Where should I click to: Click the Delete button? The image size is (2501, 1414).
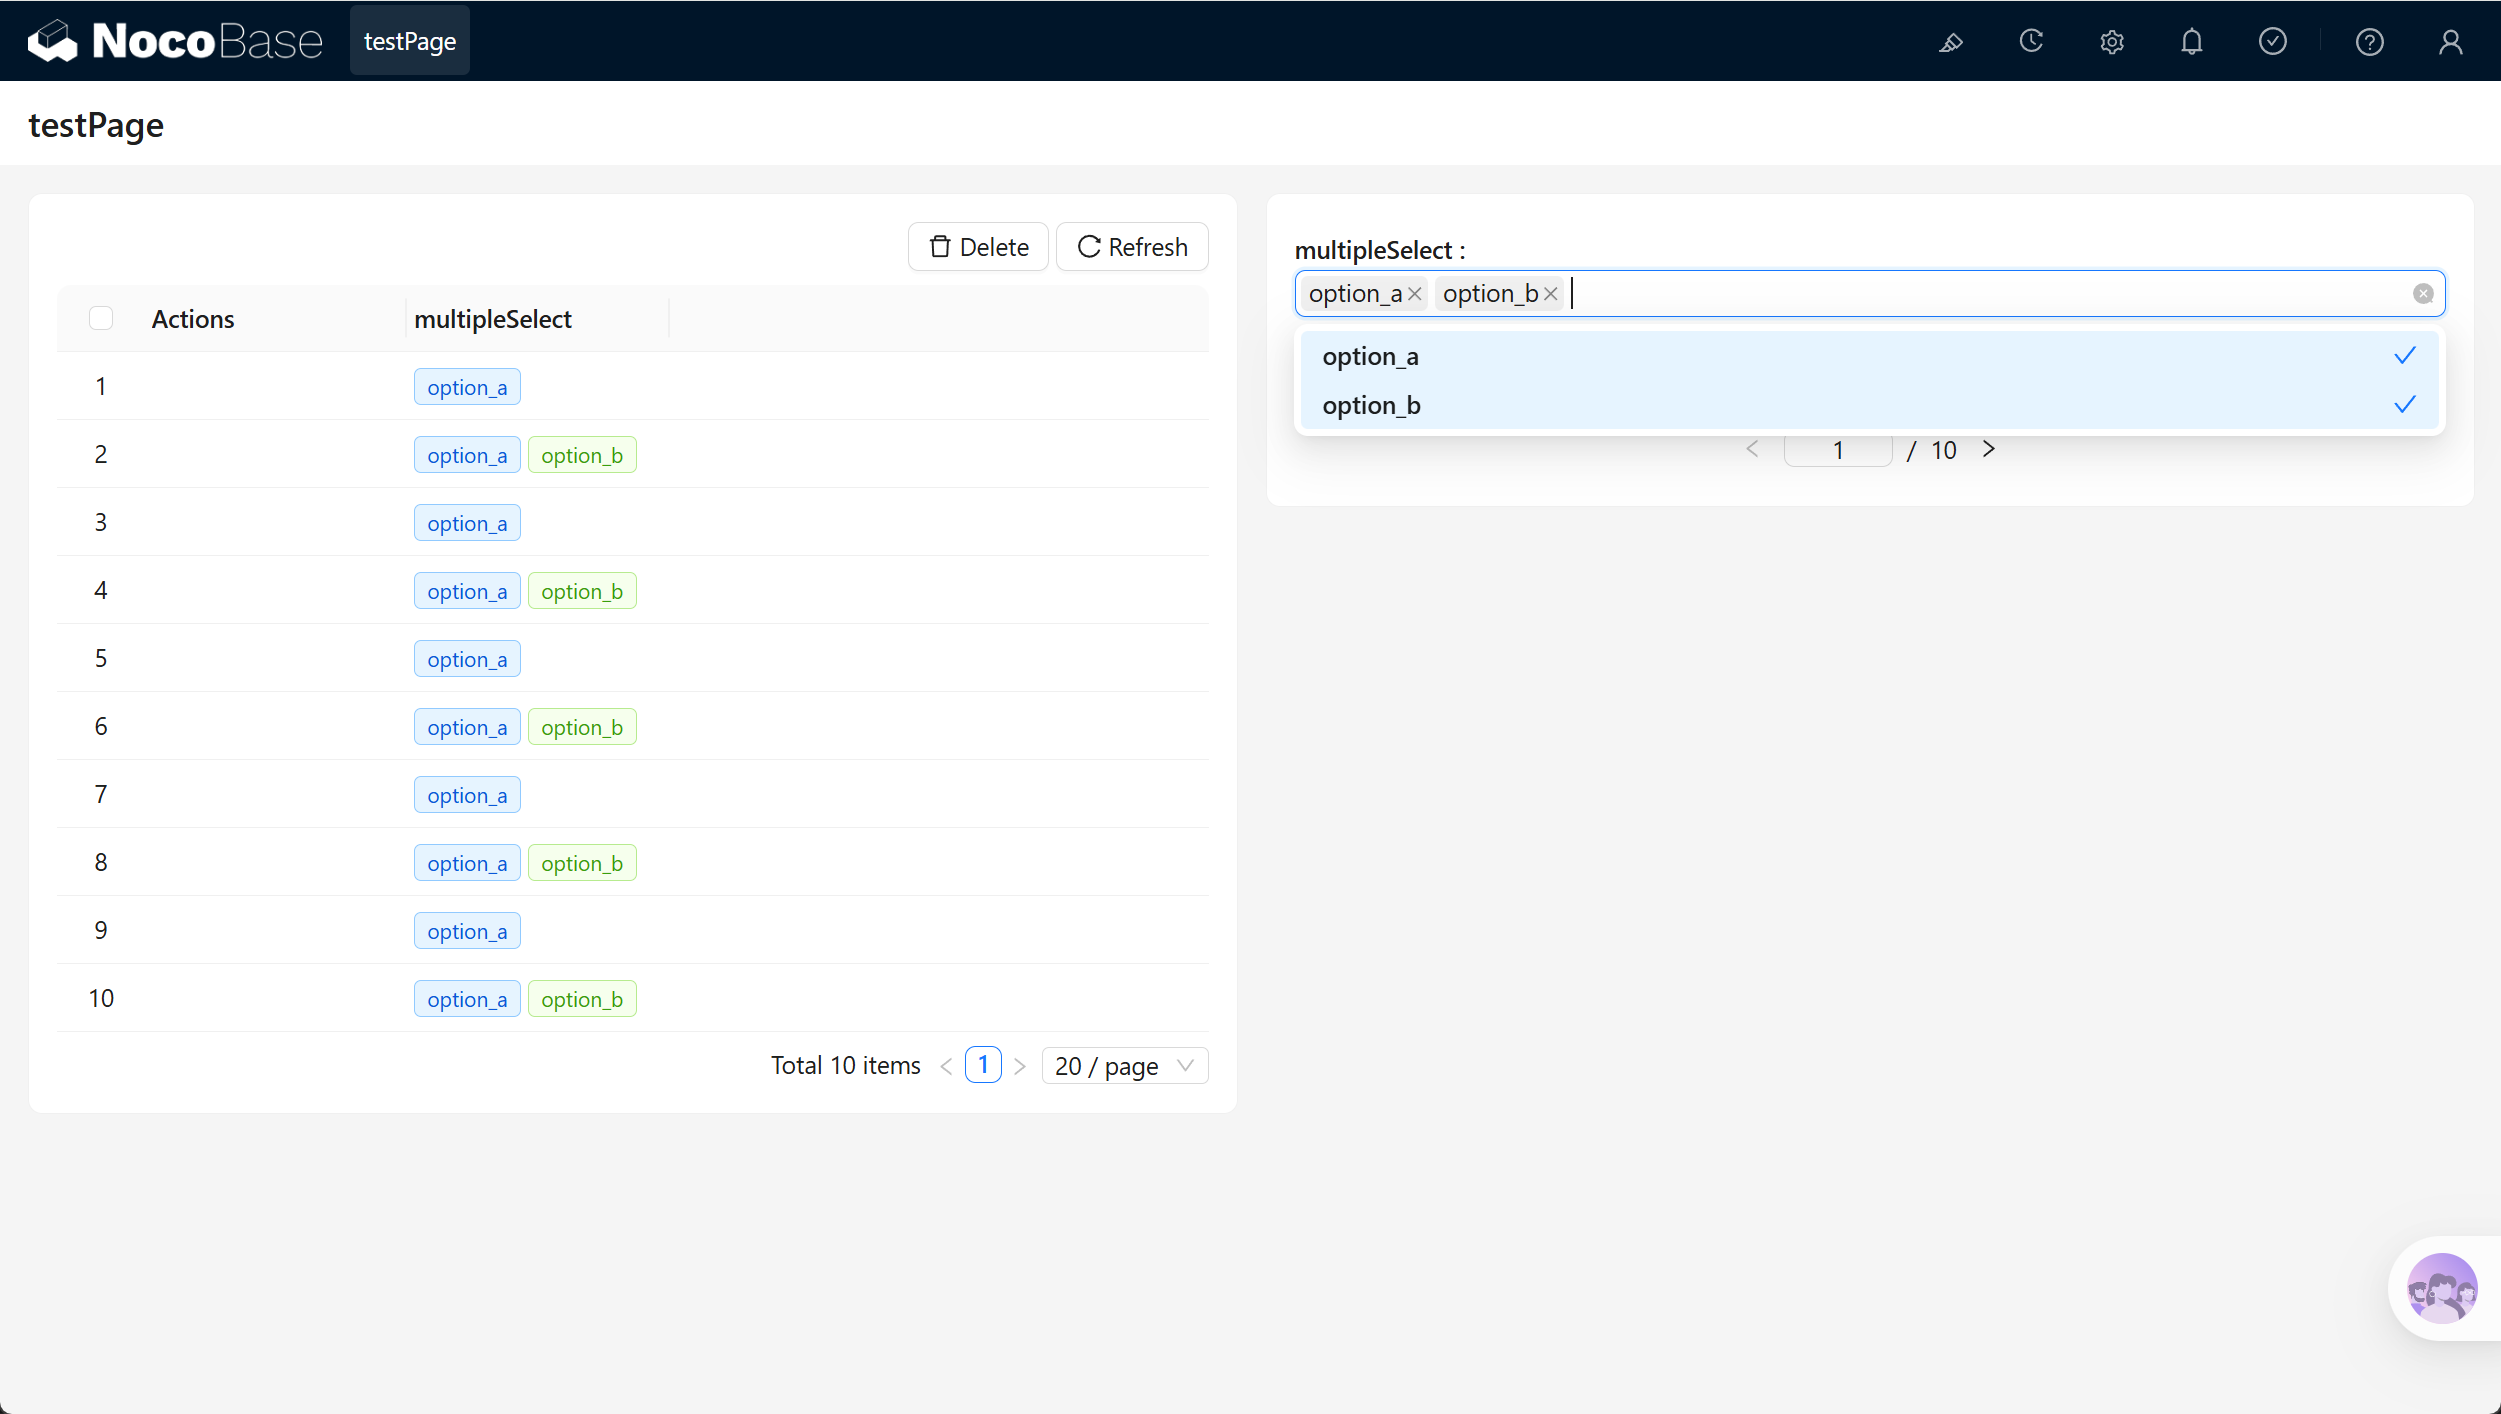point(978,247)
